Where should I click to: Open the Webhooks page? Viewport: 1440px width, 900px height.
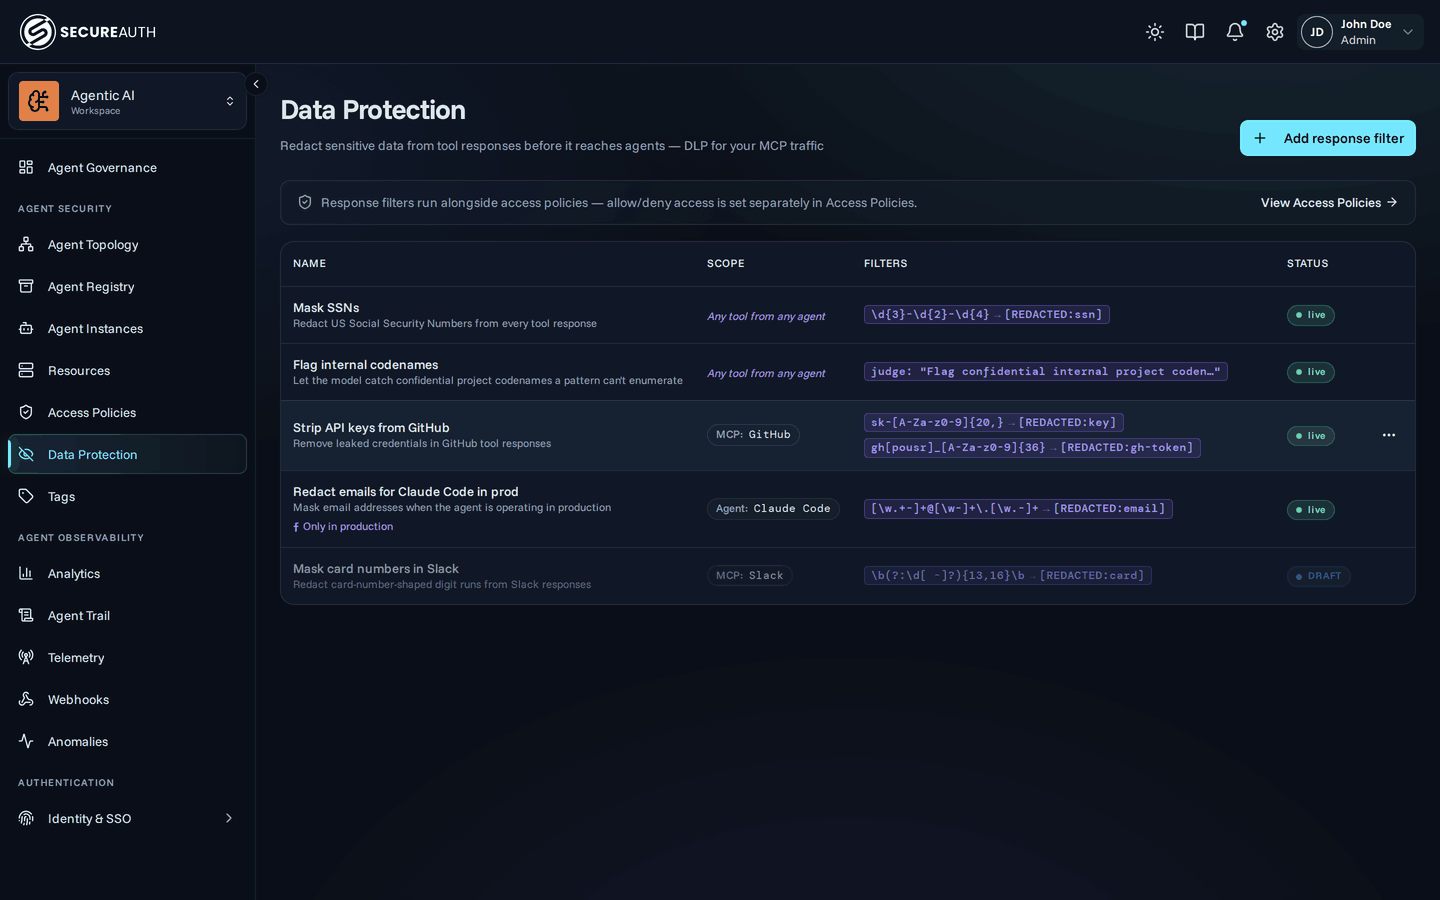[127, 699]
